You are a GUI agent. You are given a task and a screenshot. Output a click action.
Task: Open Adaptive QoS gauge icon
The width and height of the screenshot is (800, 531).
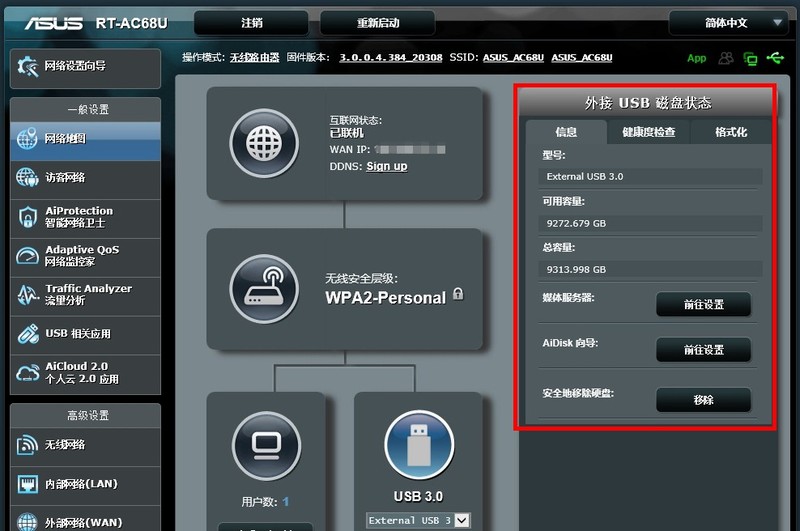coord(27,256)
